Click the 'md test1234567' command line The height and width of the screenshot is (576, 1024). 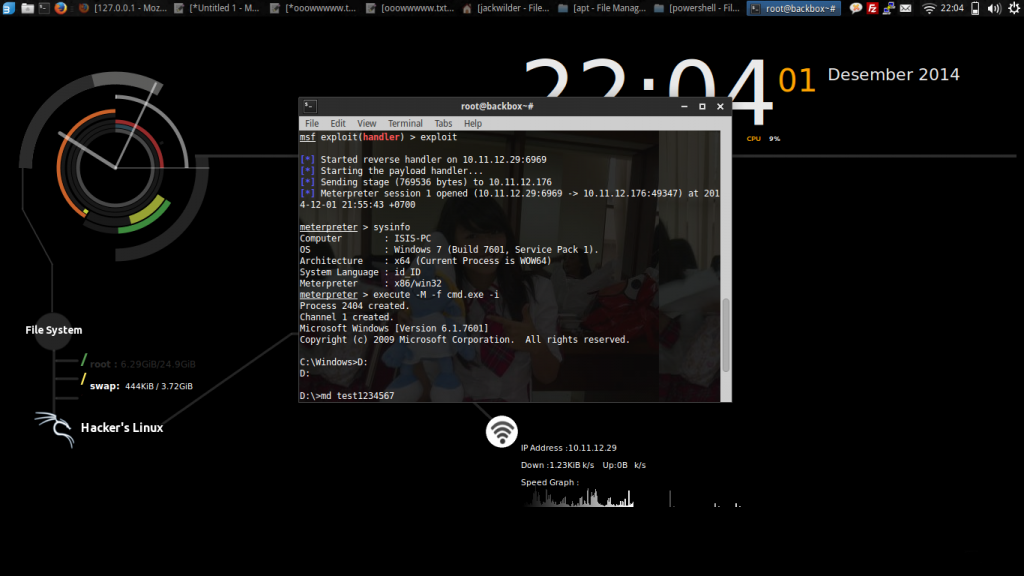(x=347, y=396)
